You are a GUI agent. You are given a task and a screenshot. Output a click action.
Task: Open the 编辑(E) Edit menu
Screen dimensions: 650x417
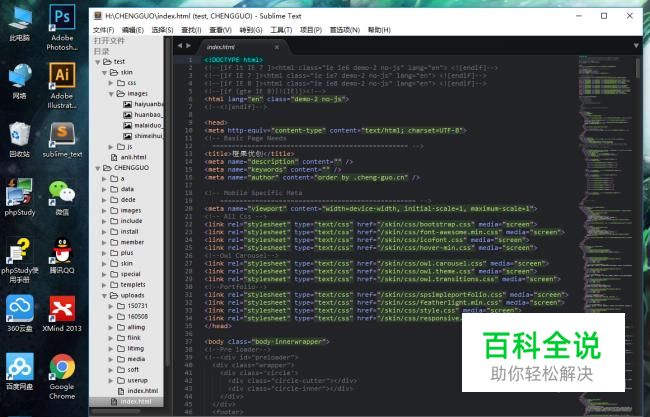click(x=133, y=30)
